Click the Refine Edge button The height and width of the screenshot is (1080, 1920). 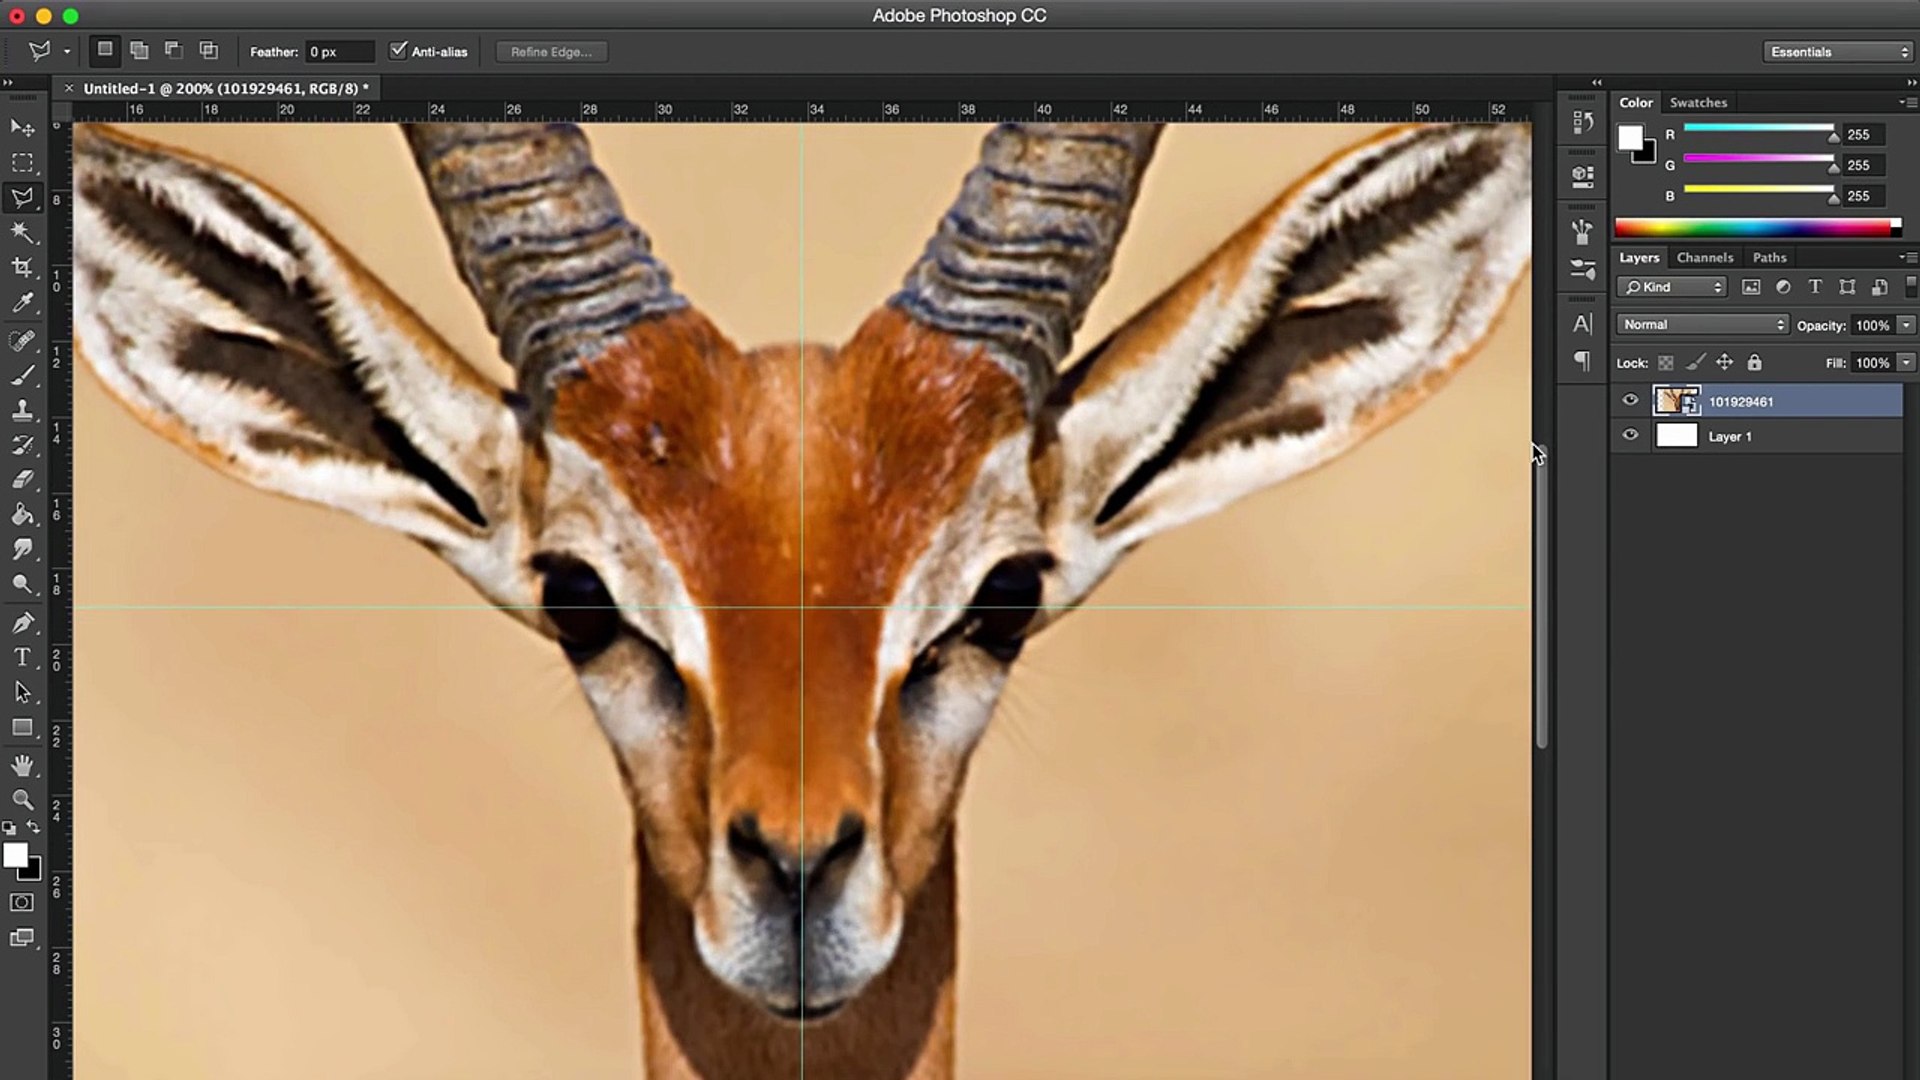pyautogui.click(x=551, y=52)
